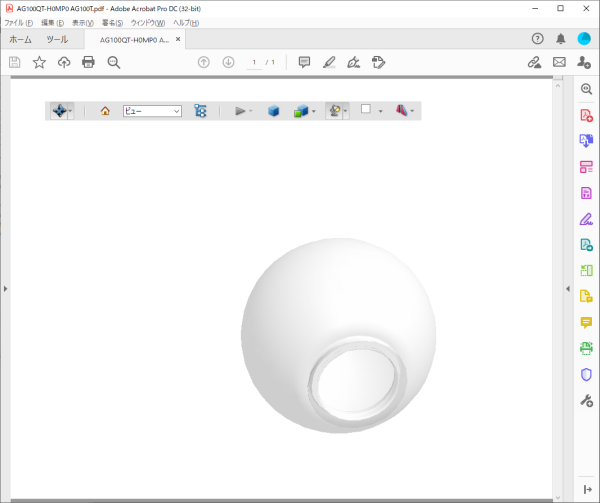Return to default view with home icon
600x503 pixels.
pyautogui.click(x=105, y=111)
